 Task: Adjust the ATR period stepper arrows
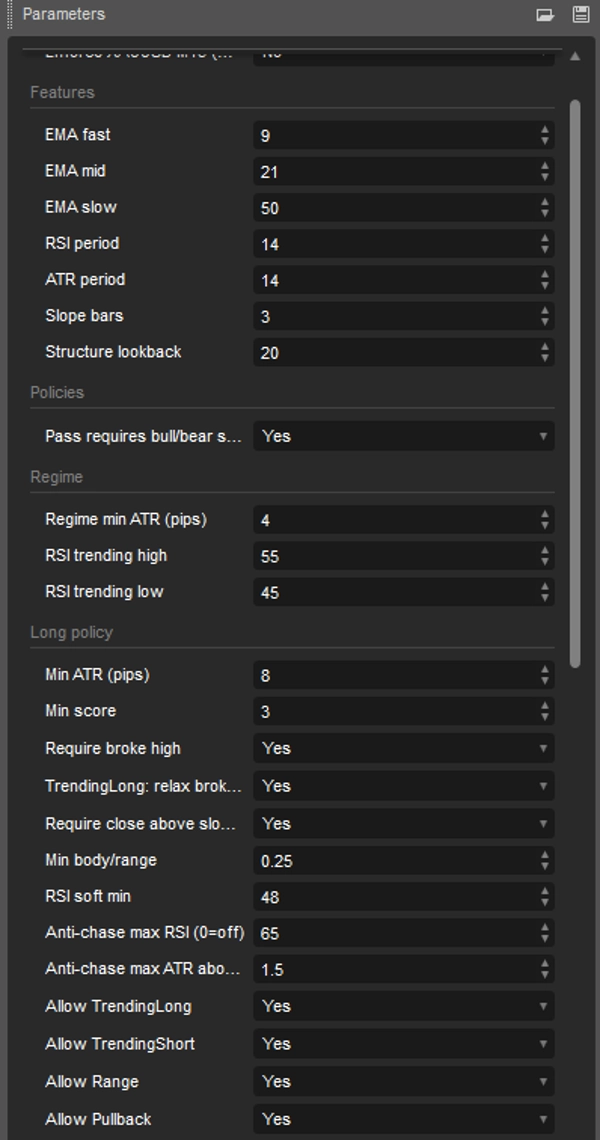(545, 280)
